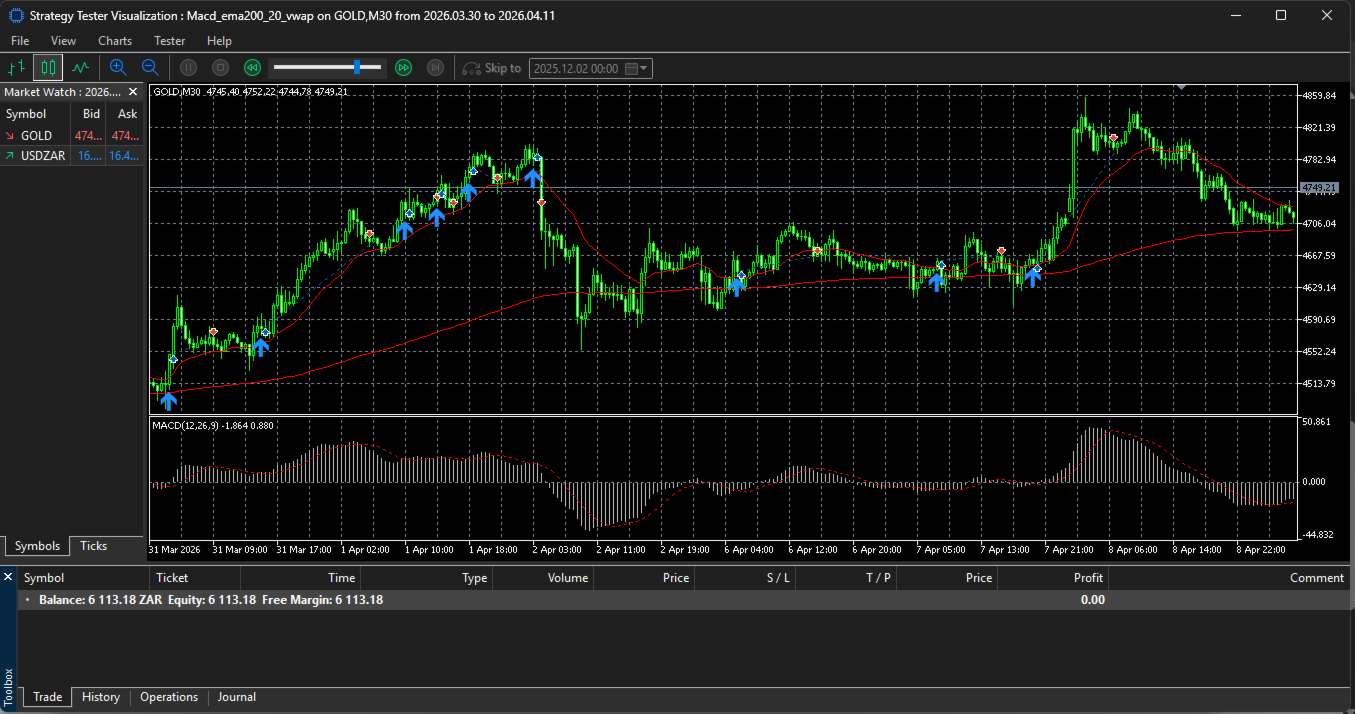The height and width of the screenshot is (714, 1355).
Task: Zoom out of the chart
Action: coord(150,68)
